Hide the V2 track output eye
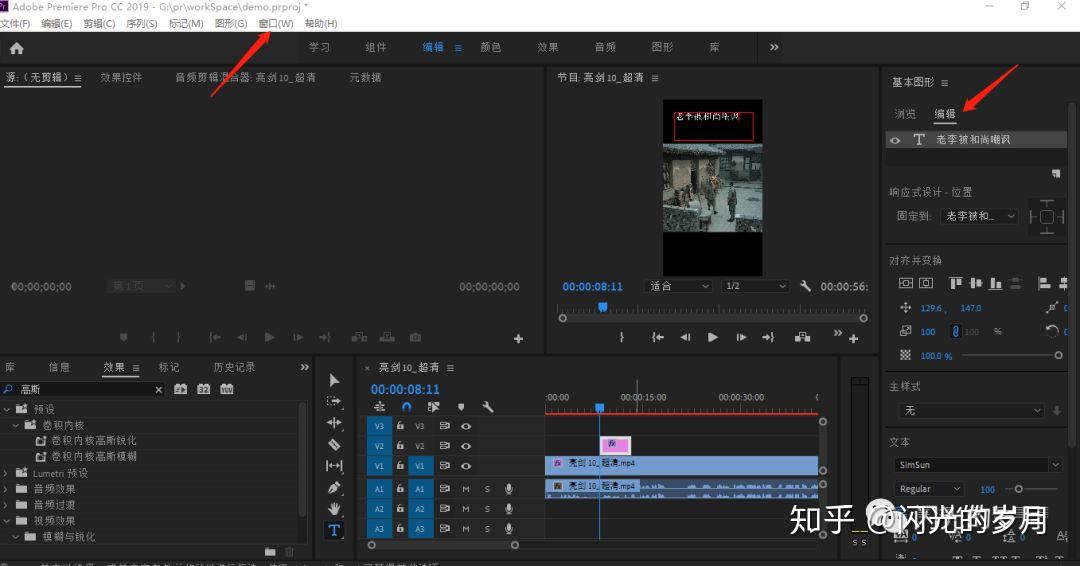1080x566 pixels. [466, 446]
